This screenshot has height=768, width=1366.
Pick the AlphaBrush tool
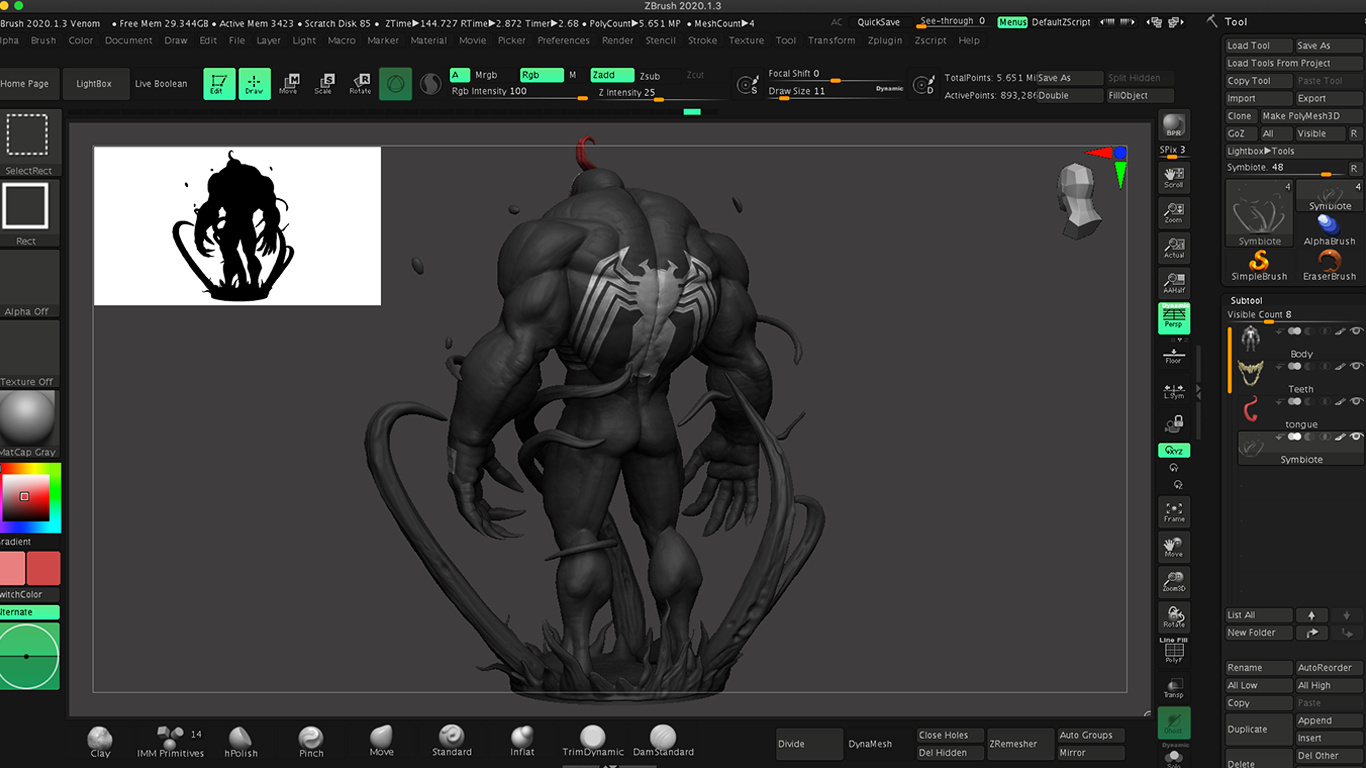click(1329, 229)
